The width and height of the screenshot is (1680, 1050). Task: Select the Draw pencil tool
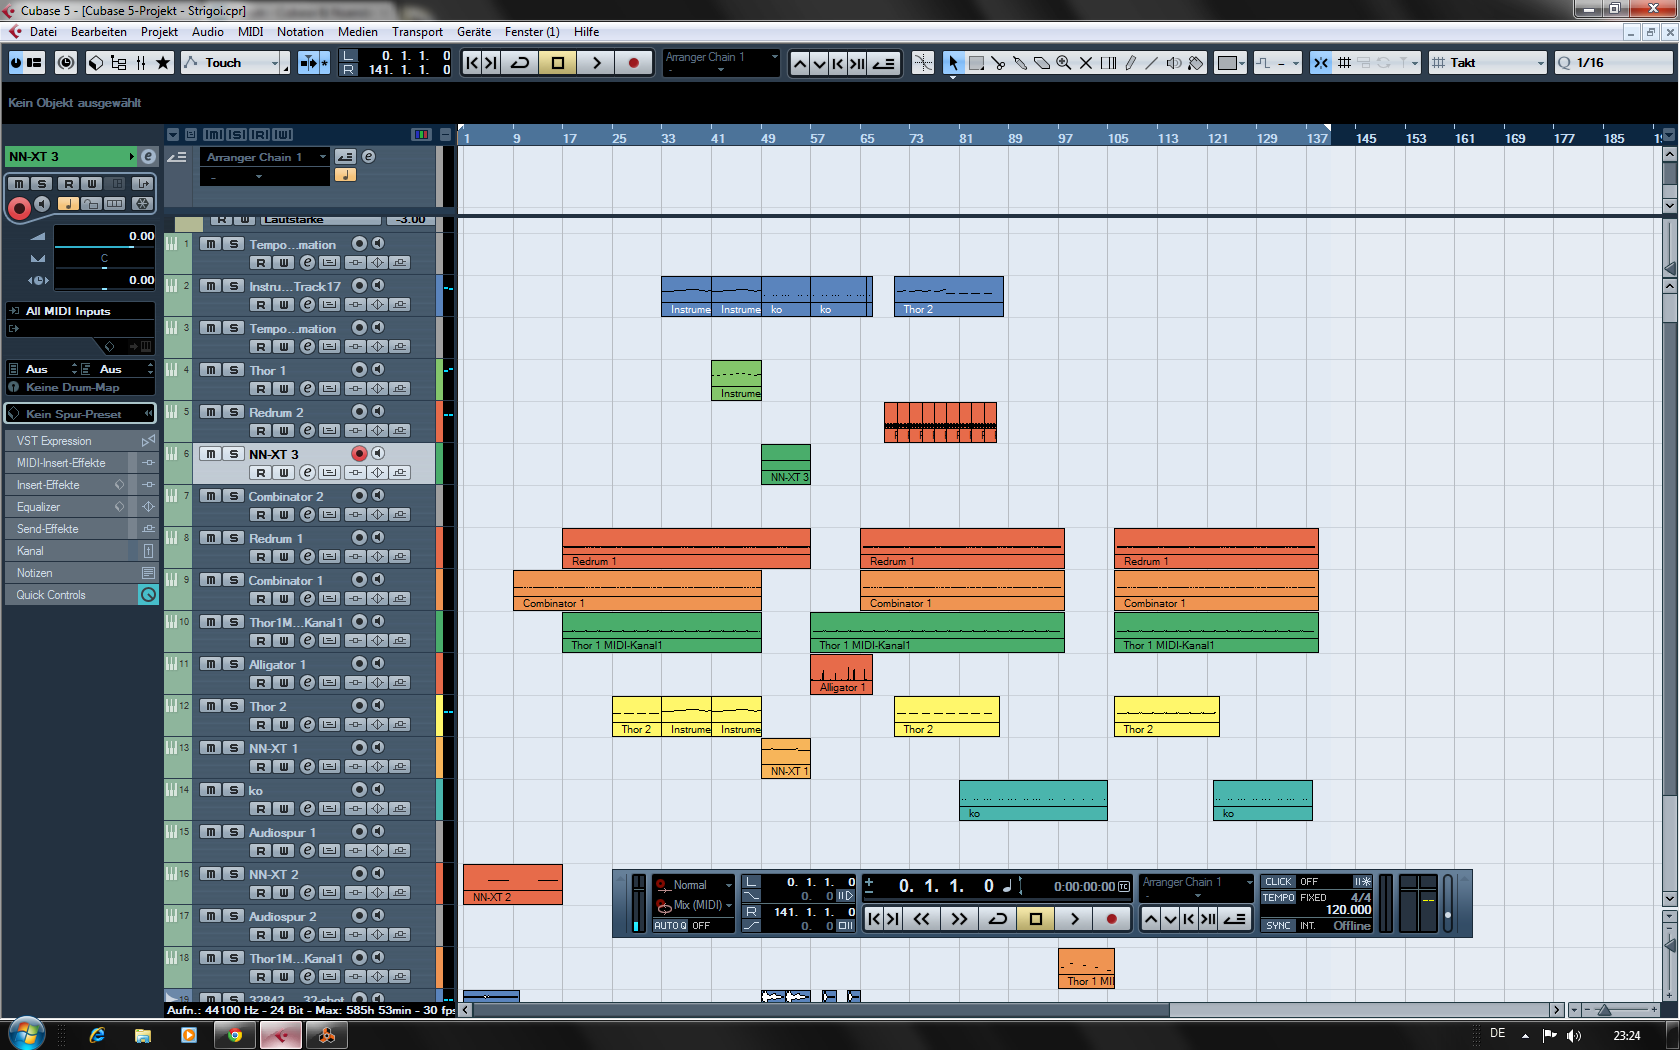(1130, 63)
